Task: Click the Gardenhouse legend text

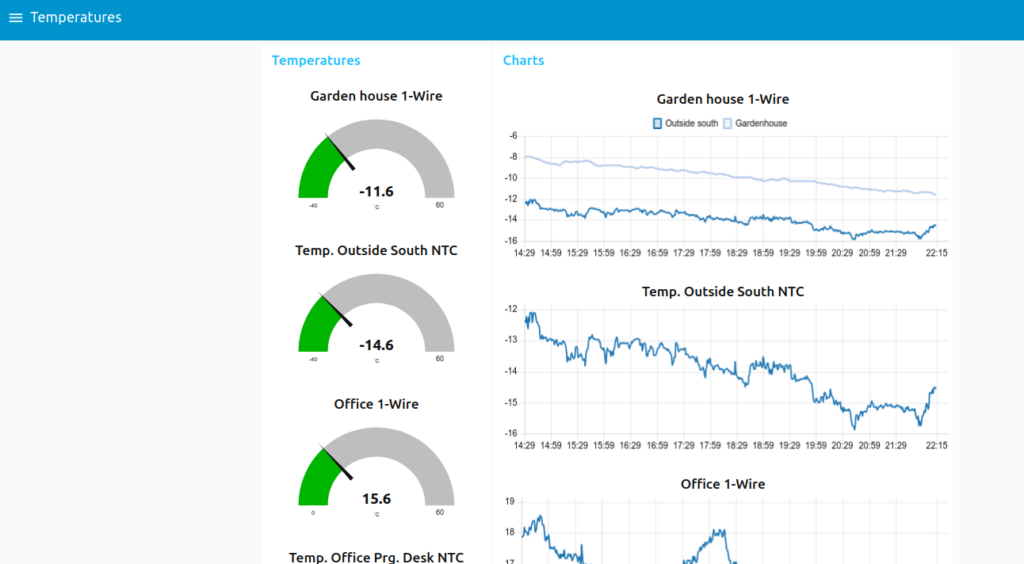Action: [761, 123]
